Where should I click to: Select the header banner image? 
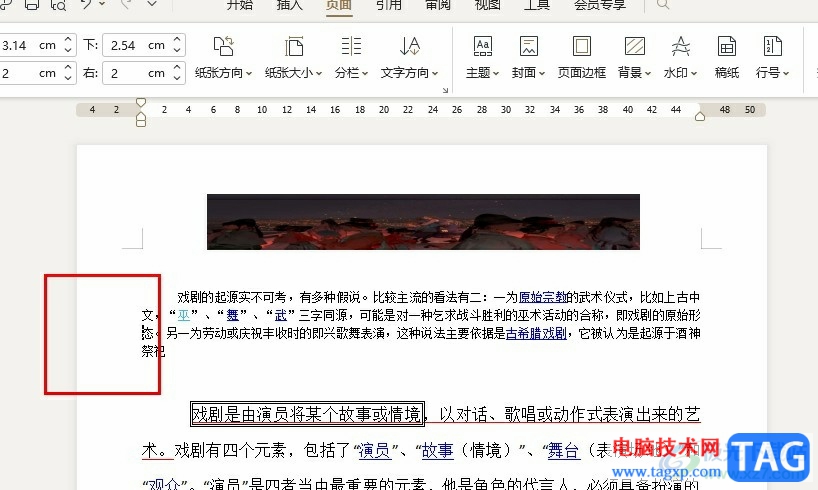(423, 222)
